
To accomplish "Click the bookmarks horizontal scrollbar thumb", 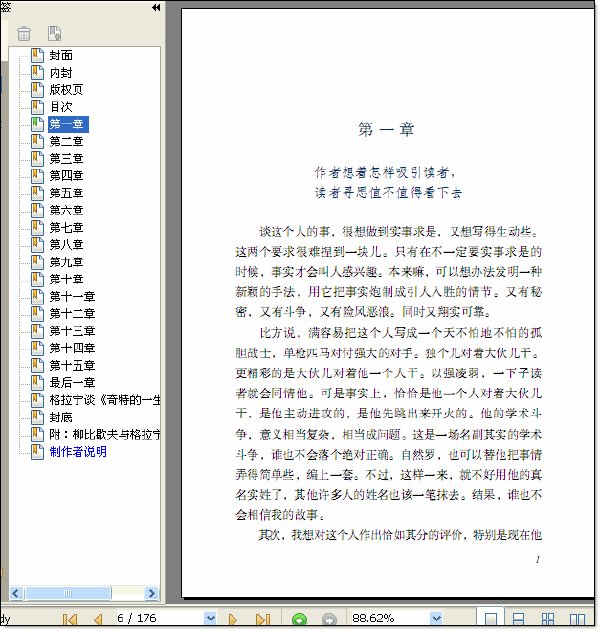I will point(68,593).
